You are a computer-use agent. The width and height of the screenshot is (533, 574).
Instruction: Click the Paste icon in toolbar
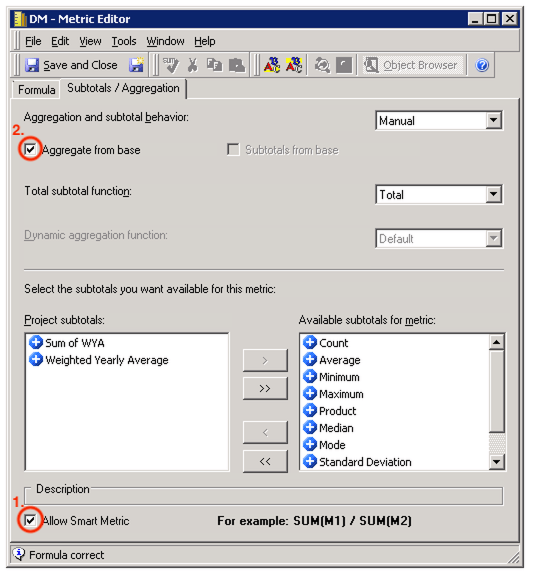[x=236, y=65]
